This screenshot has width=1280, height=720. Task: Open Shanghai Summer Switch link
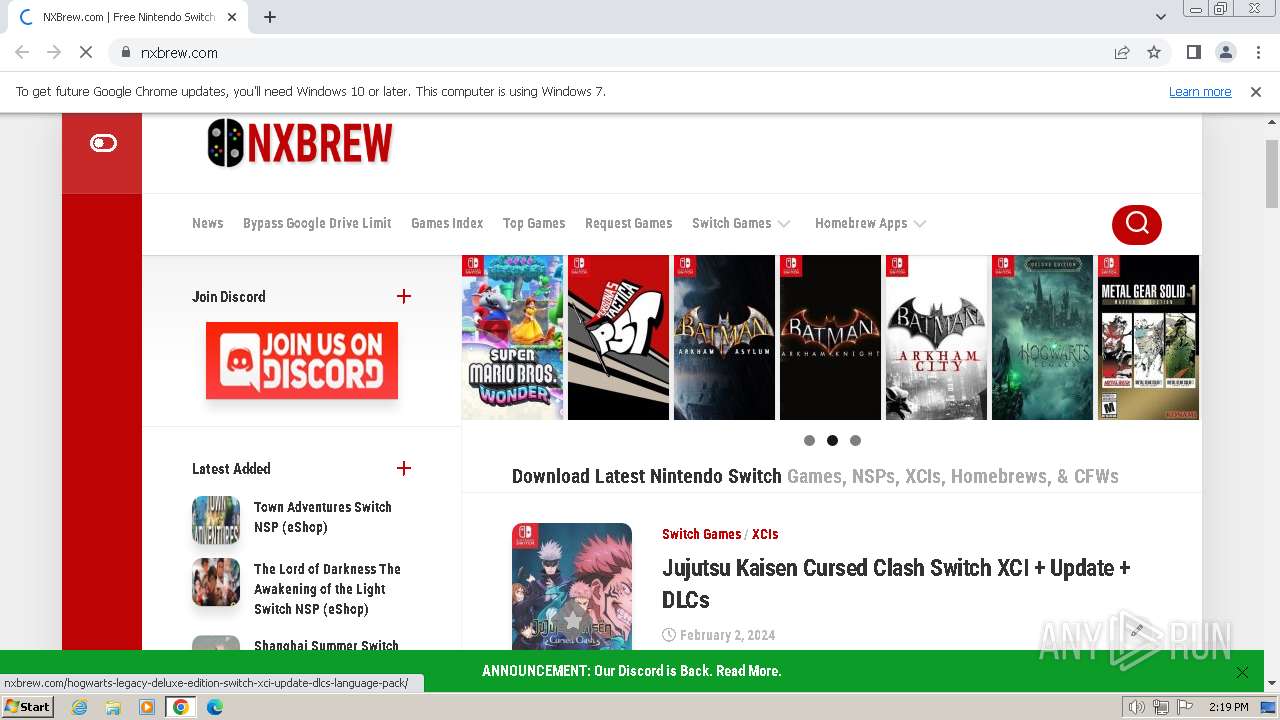(x=326, y=645)
